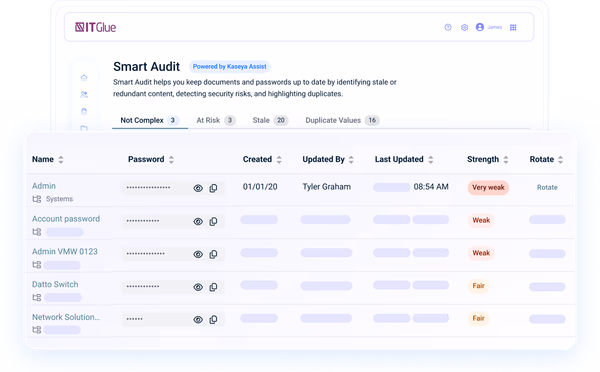600x372 pixels.
Task: Click the Smart Audit page heading
Action: coord(147,67)
